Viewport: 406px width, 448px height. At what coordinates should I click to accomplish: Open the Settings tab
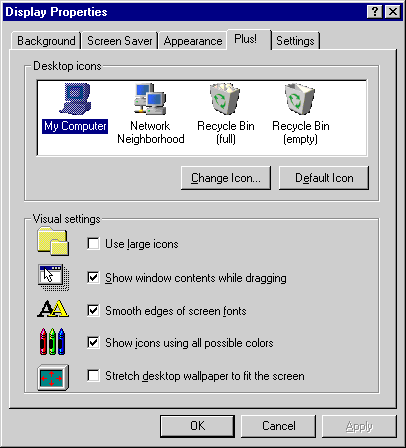[x=295, y=41]
